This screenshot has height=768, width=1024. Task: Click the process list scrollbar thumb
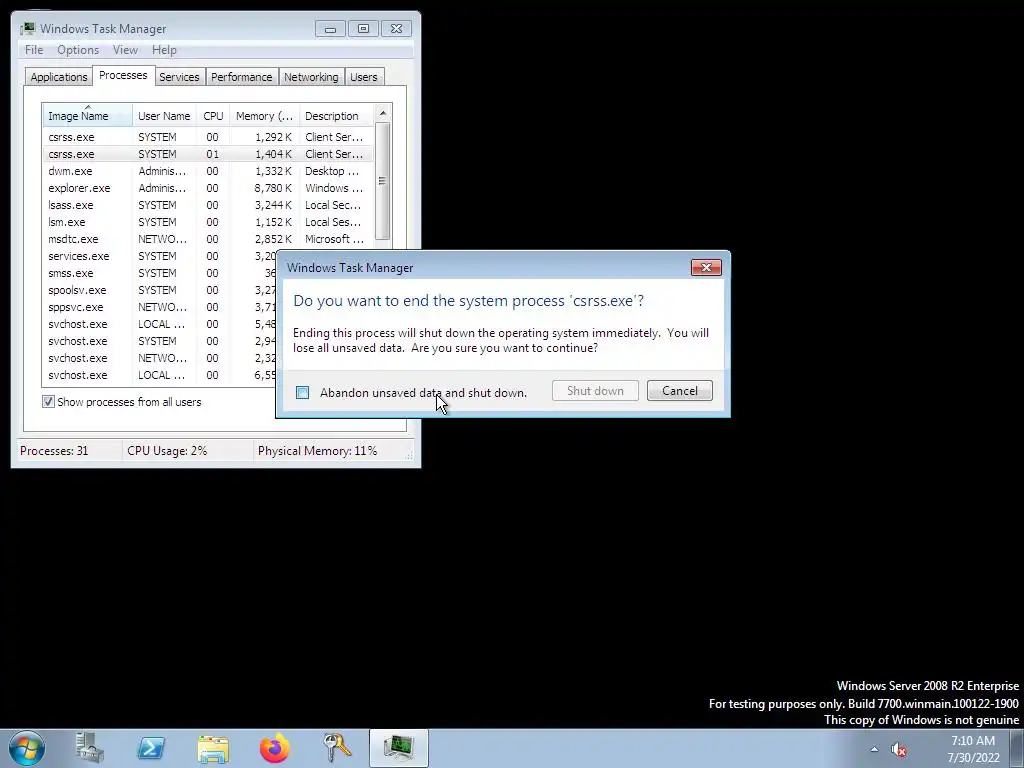coord(383,180)
